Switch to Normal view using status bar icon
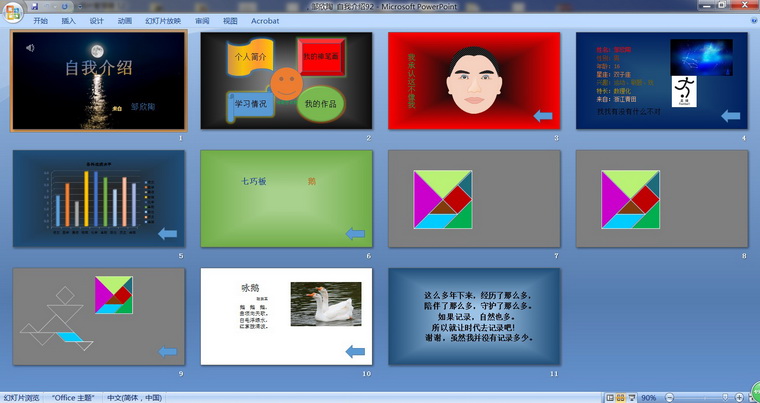The image size is (760, 403). pos(607,397)
